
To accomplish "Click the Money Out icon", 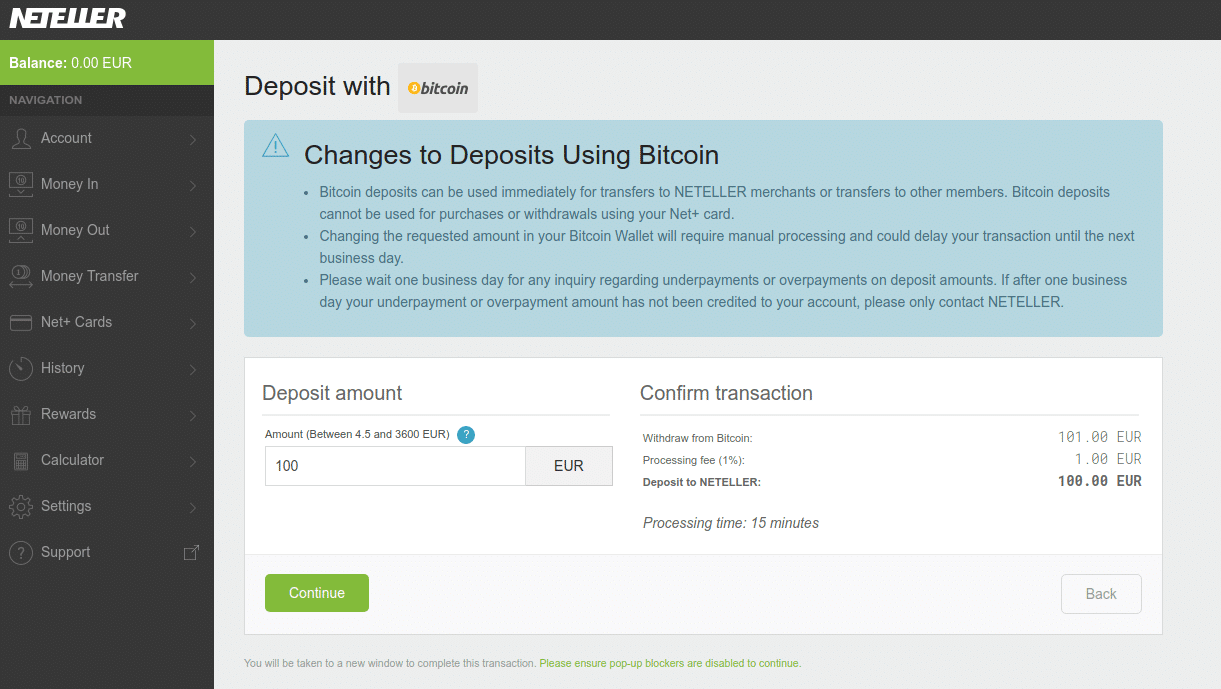I will [21, 230].
